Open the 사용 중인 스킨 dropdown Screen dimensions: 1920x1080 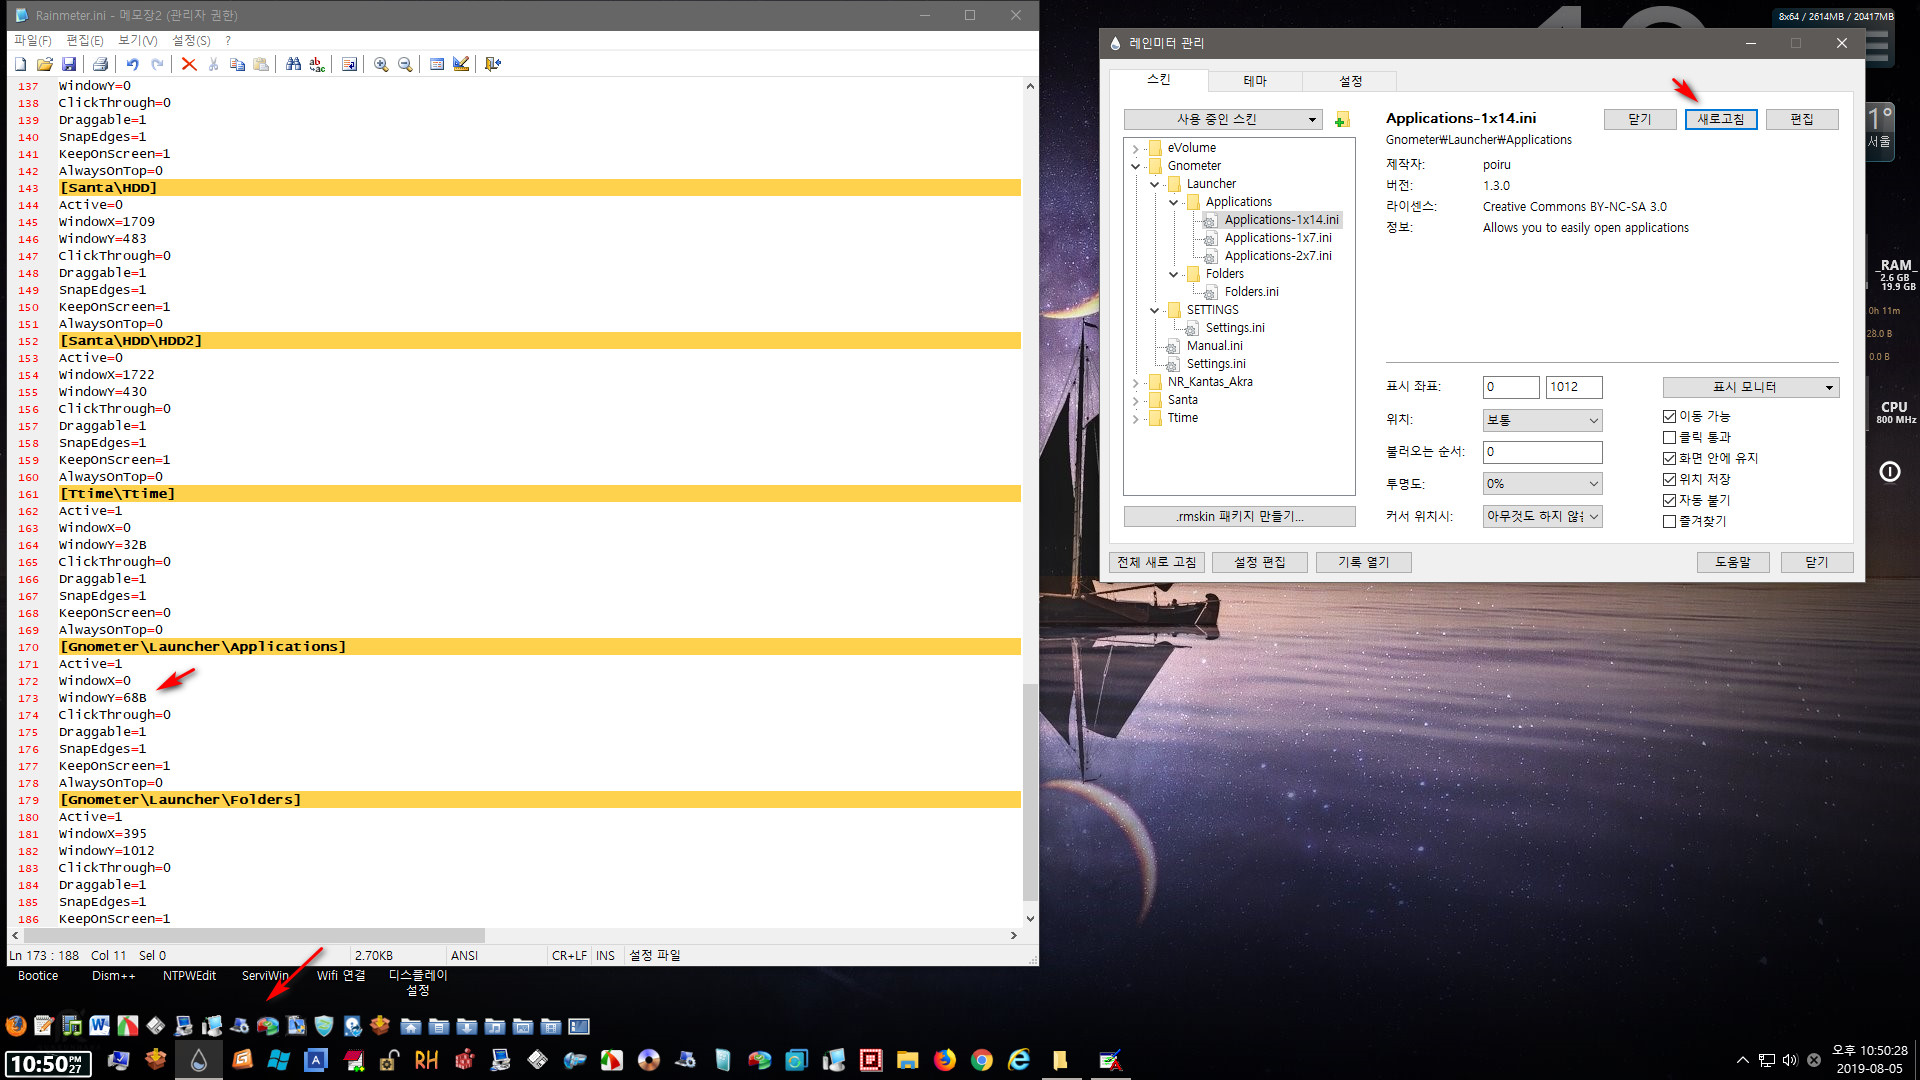point(1223,119)
